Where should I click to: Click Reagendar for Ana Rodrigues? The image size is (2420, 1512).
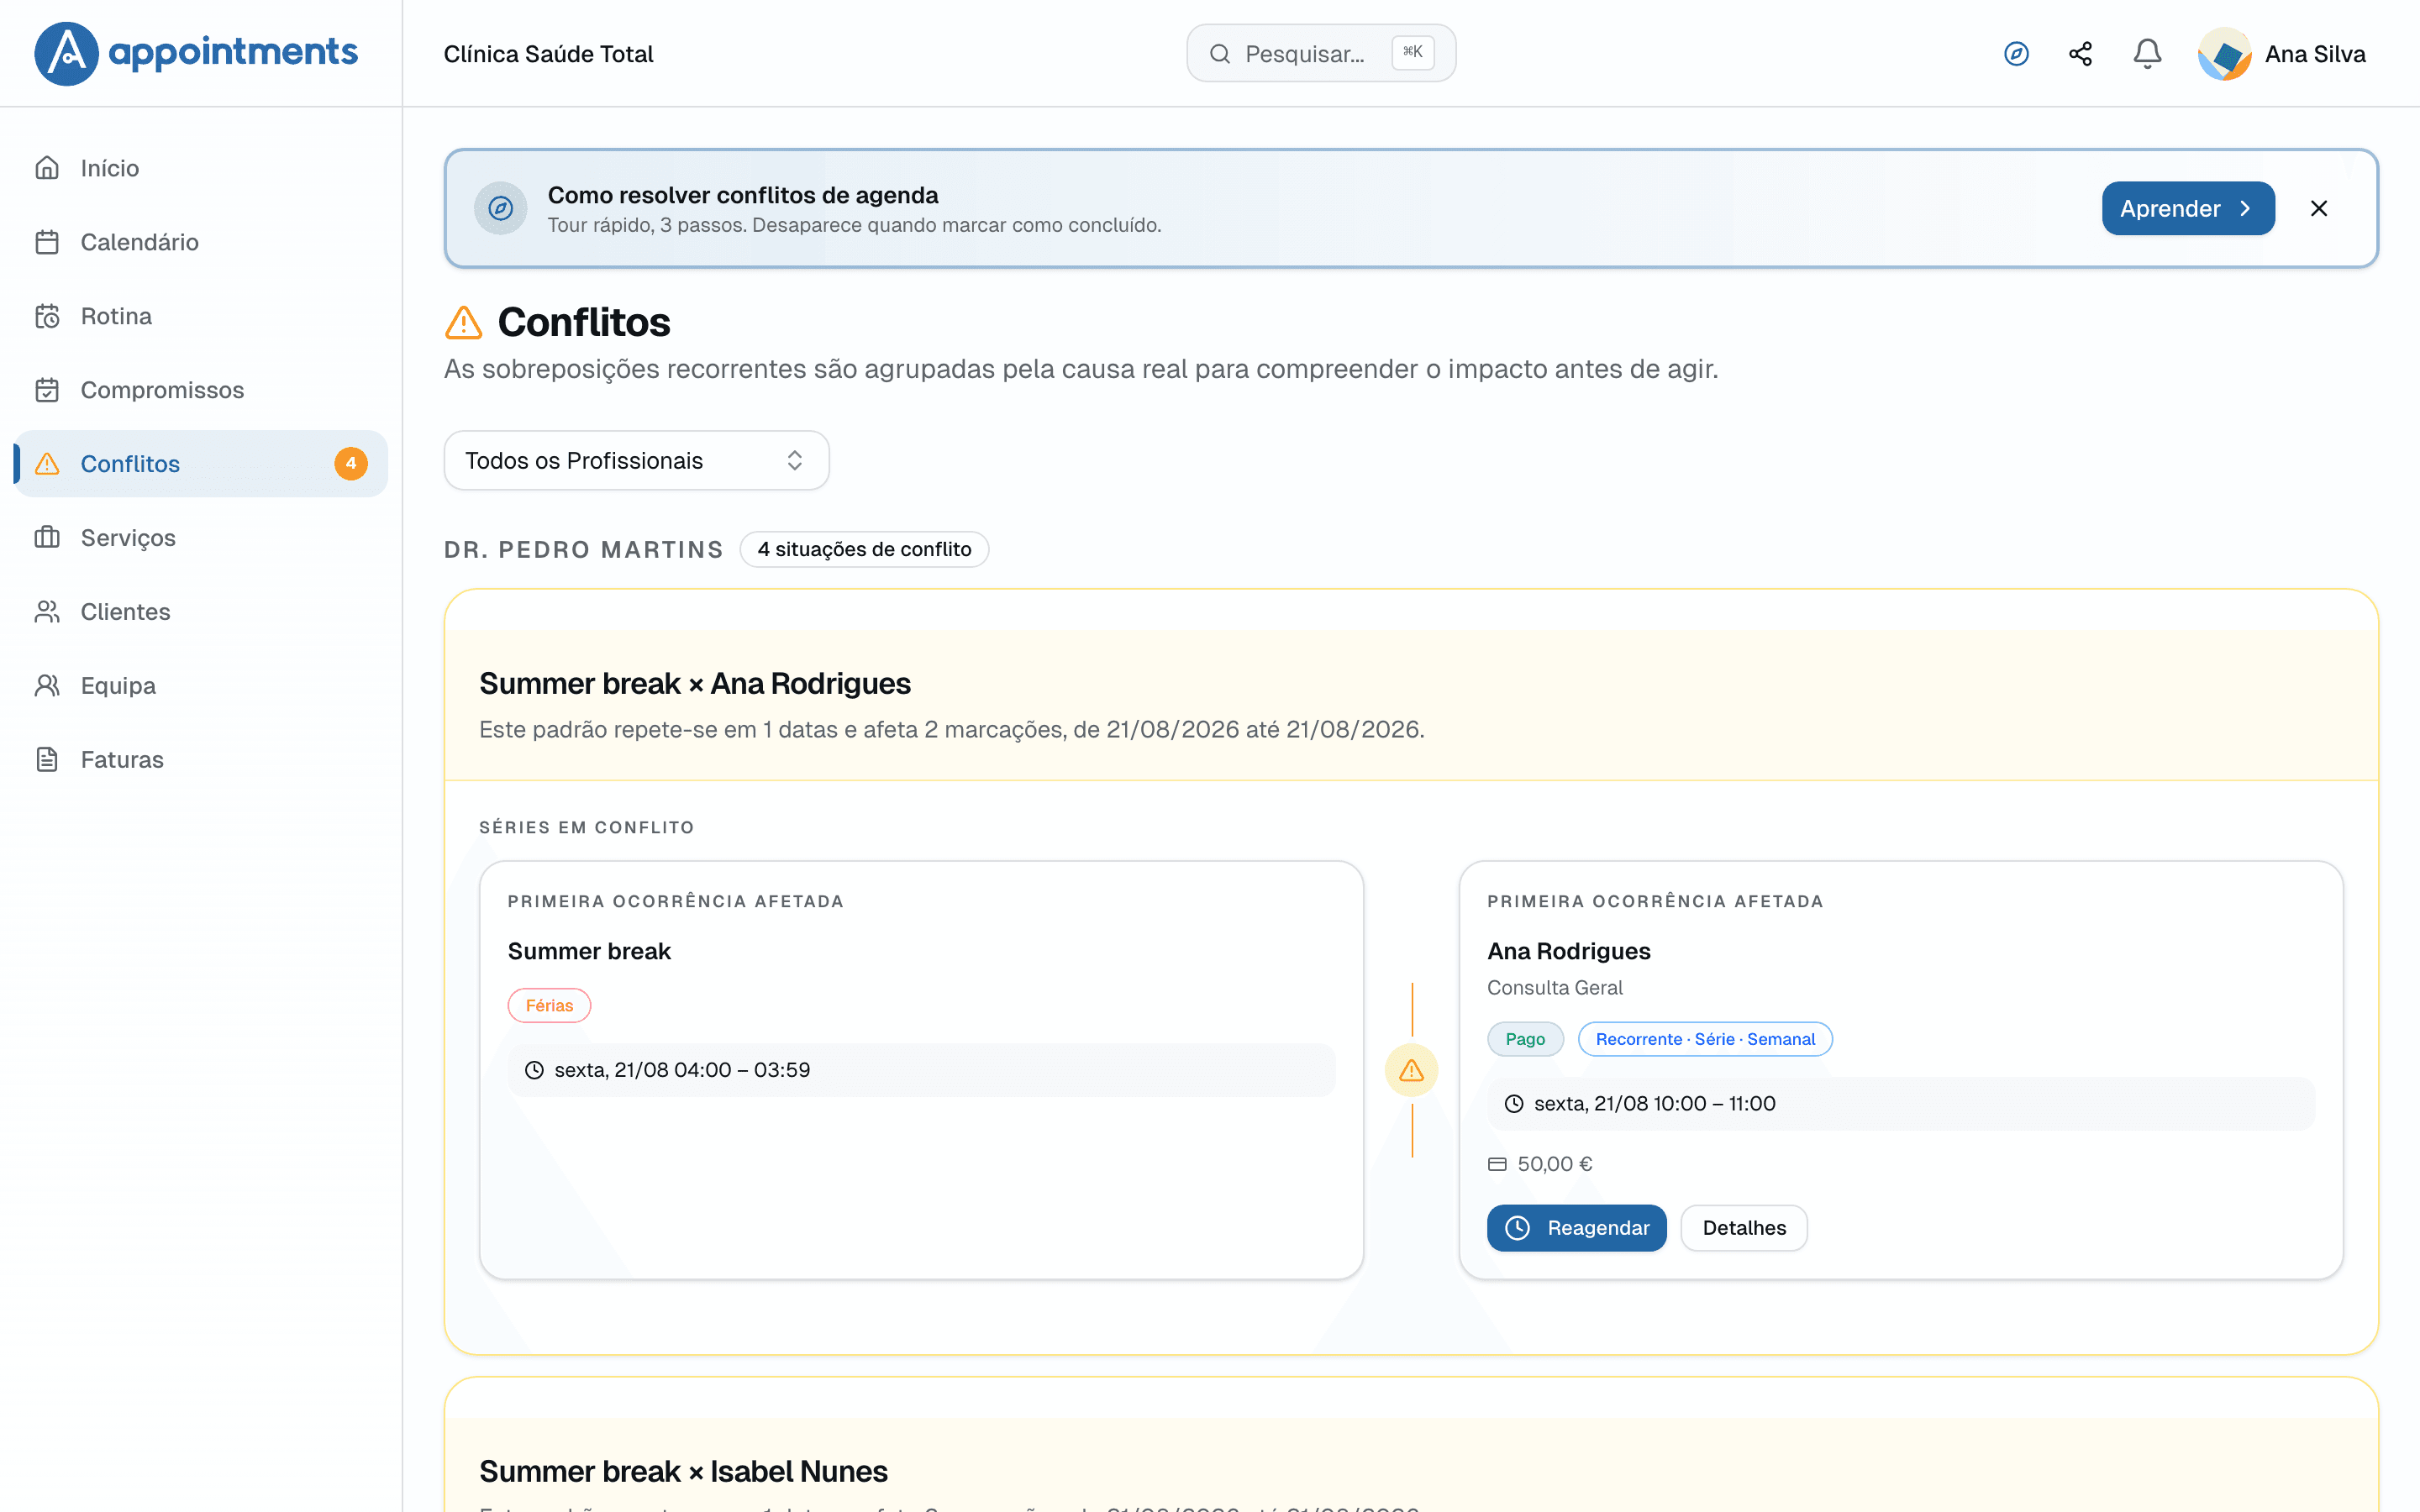click(x=1576, y=1228)
